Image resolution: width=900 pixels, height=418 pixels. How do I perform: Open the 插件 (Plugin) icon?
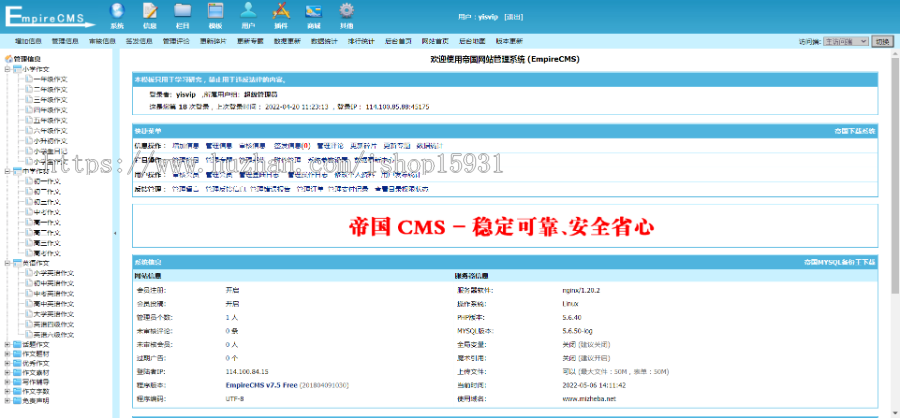281,11
